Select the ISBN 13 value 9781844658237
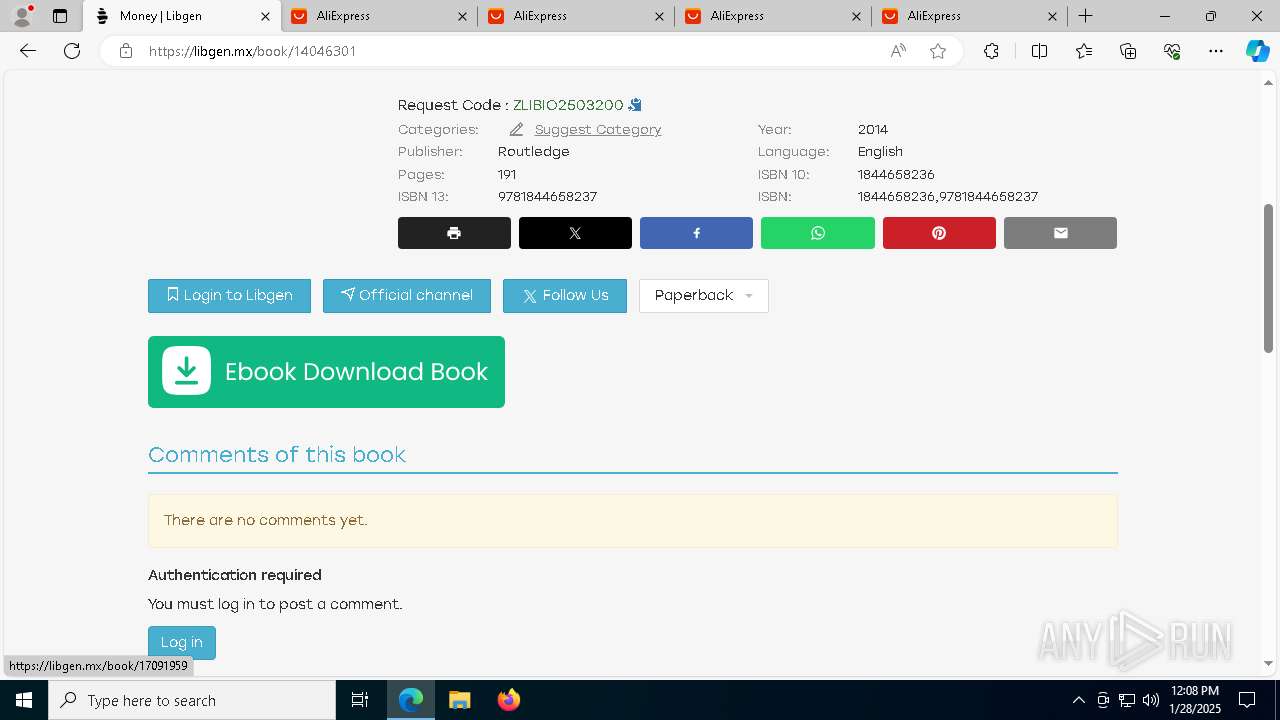Image resolution: width=1280 pixels, height=720 pixels. [x=547, y=197]
